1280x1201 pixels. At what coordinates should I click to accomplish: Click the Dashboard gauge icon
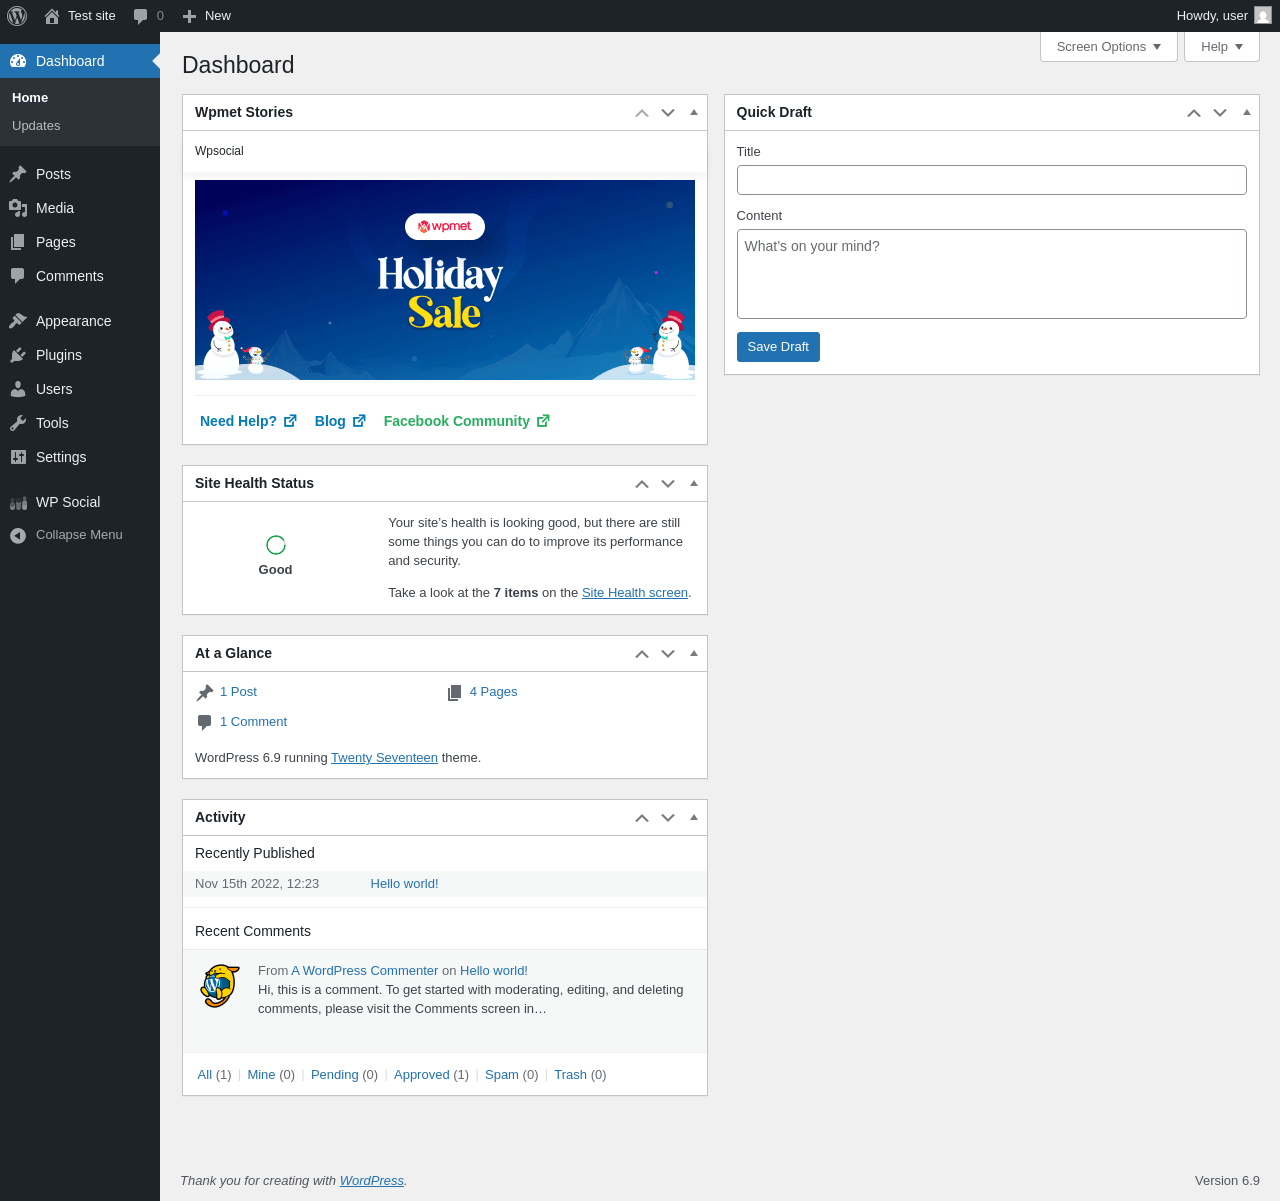[x=18, y=61]
